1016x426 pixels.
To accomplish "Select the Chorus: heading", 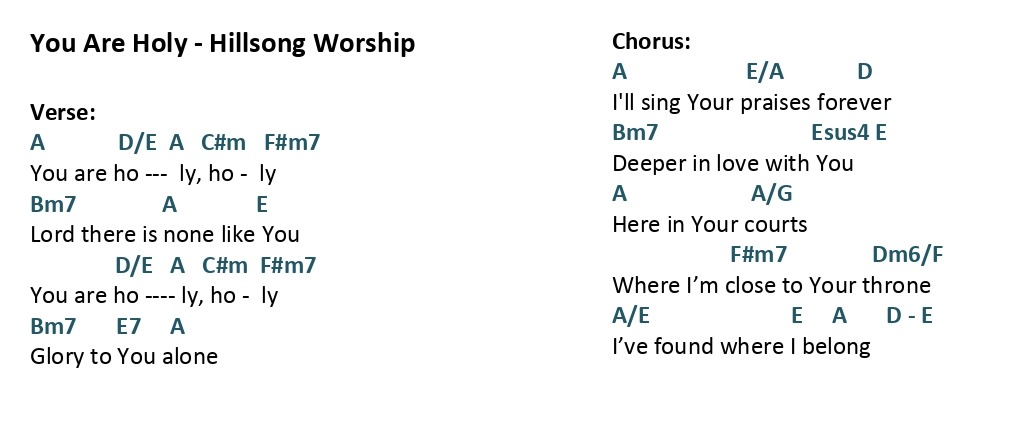I will (651, 42).
